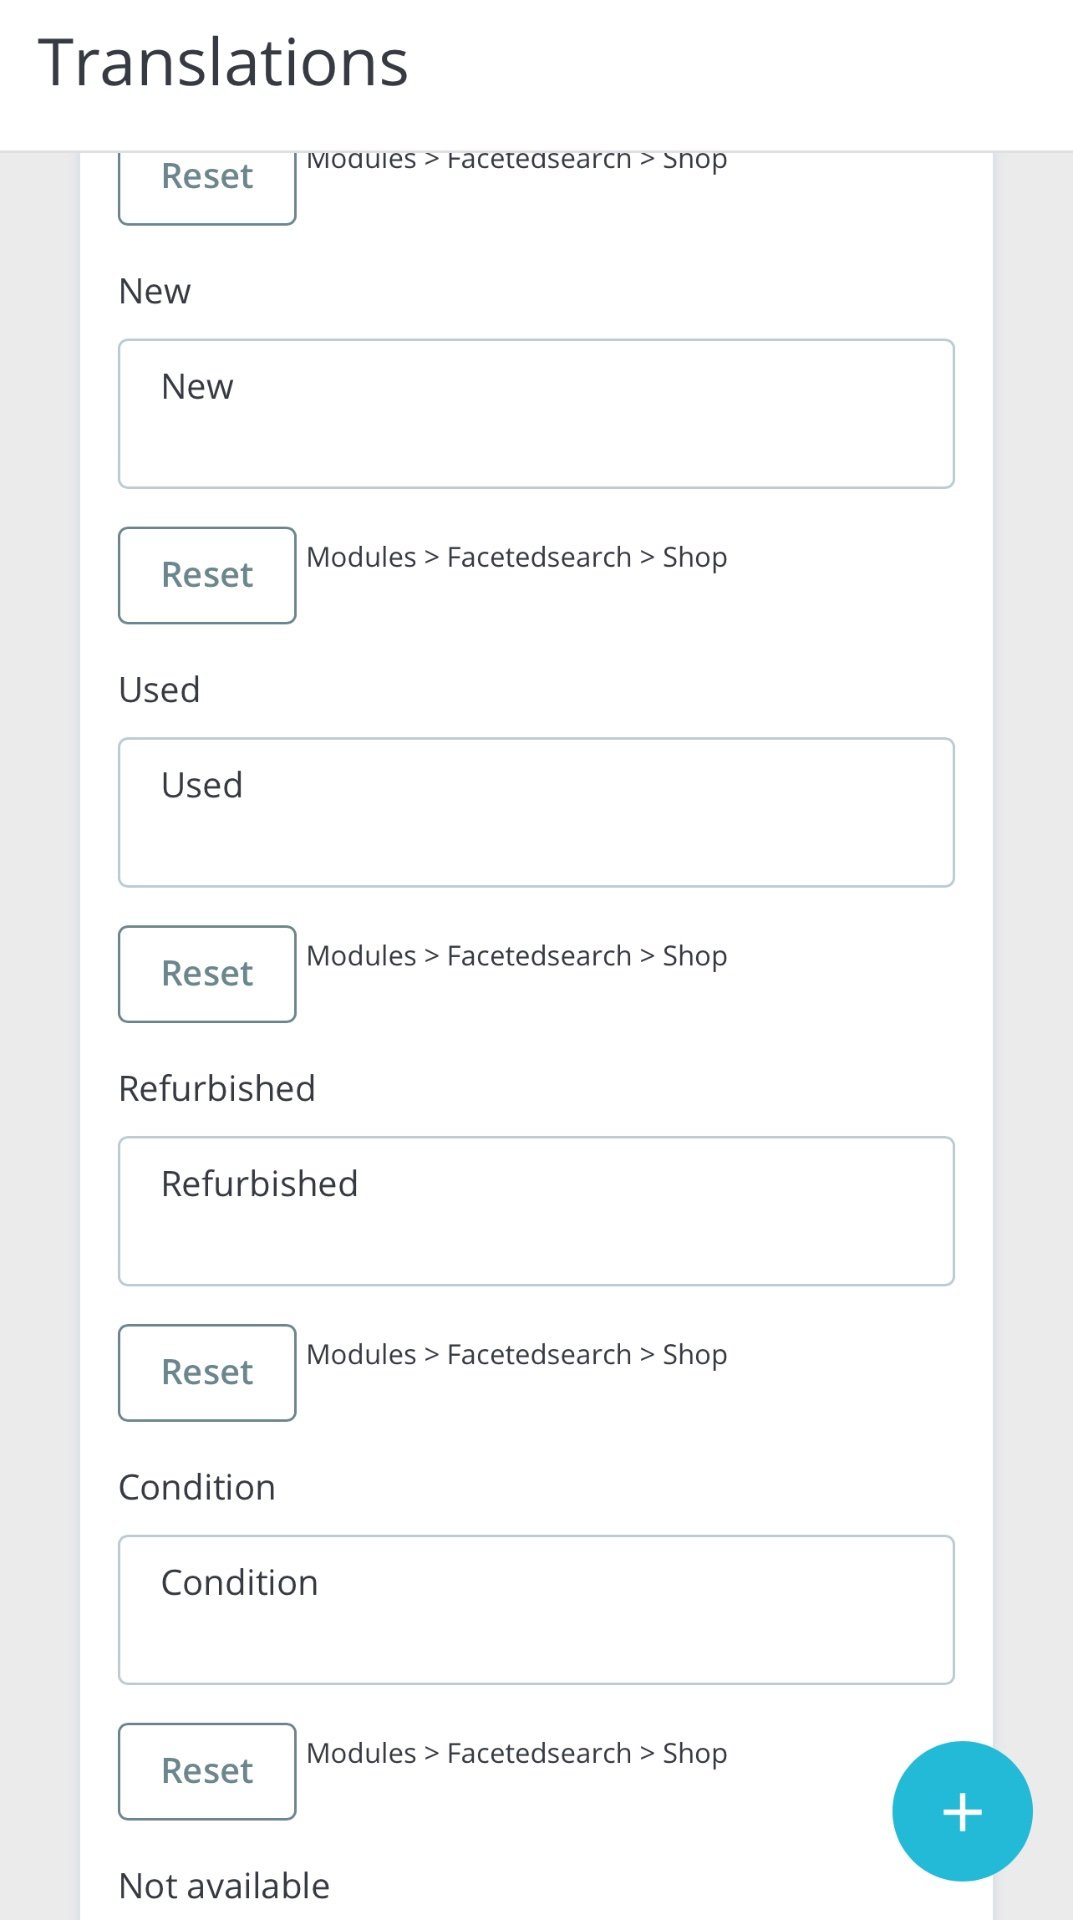Focus the Refurbished translation text field
Viewport: 1073px width, 1920px height.
pyautogui.click(x=536, y=1211)
